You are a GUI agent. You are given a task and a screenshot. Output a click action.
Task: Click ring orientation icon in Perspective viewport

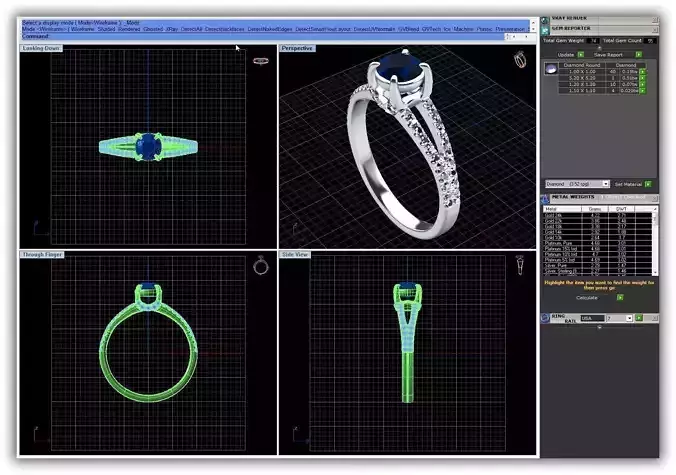point(520,59)
